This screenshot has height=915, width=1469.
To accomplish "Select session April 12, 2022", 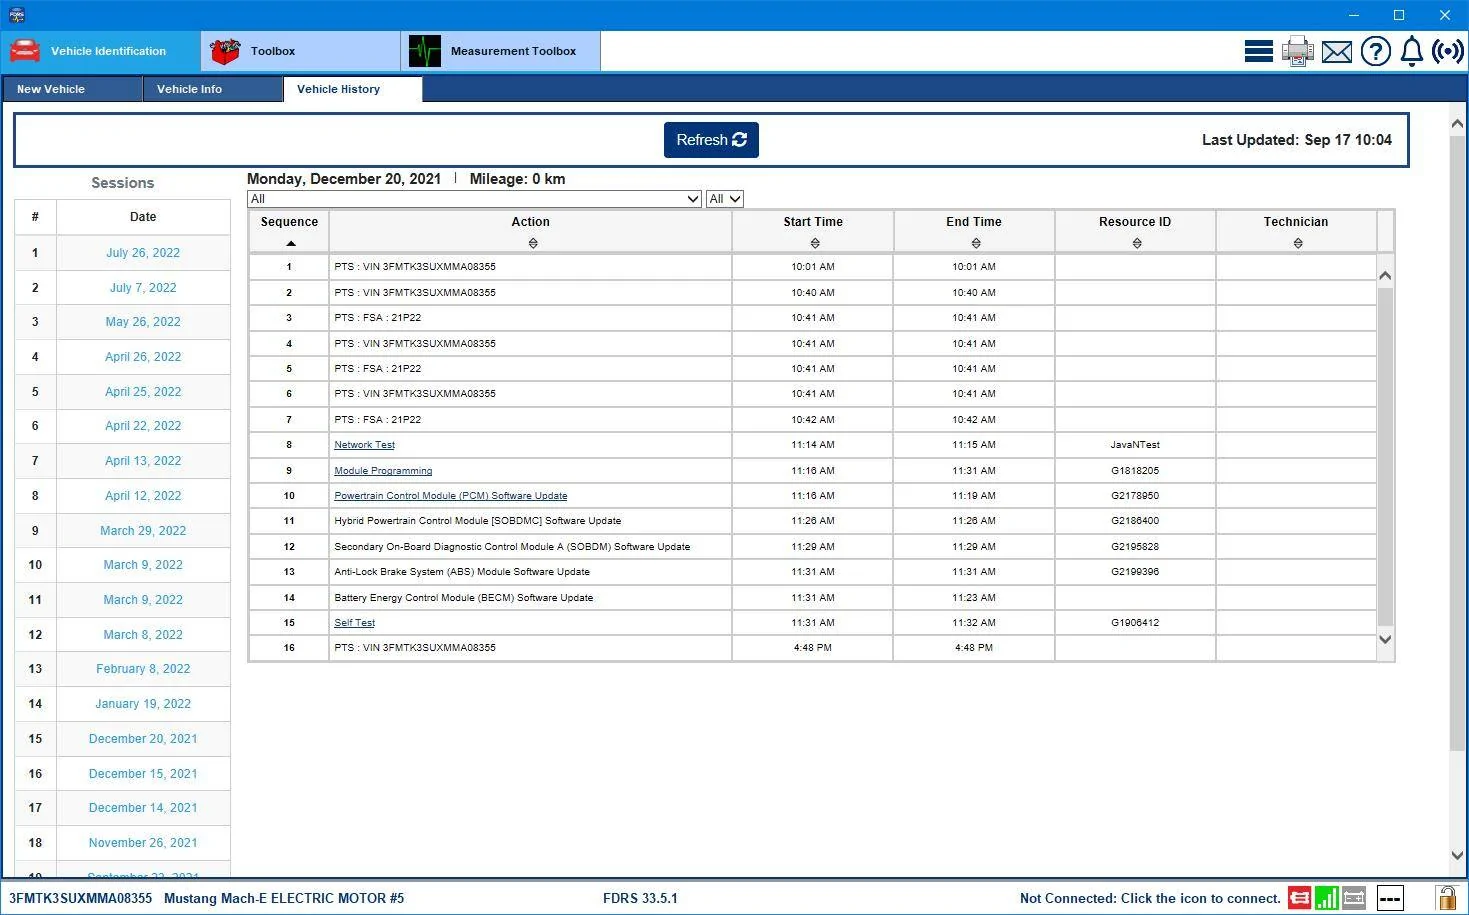I will pos(143,496).
